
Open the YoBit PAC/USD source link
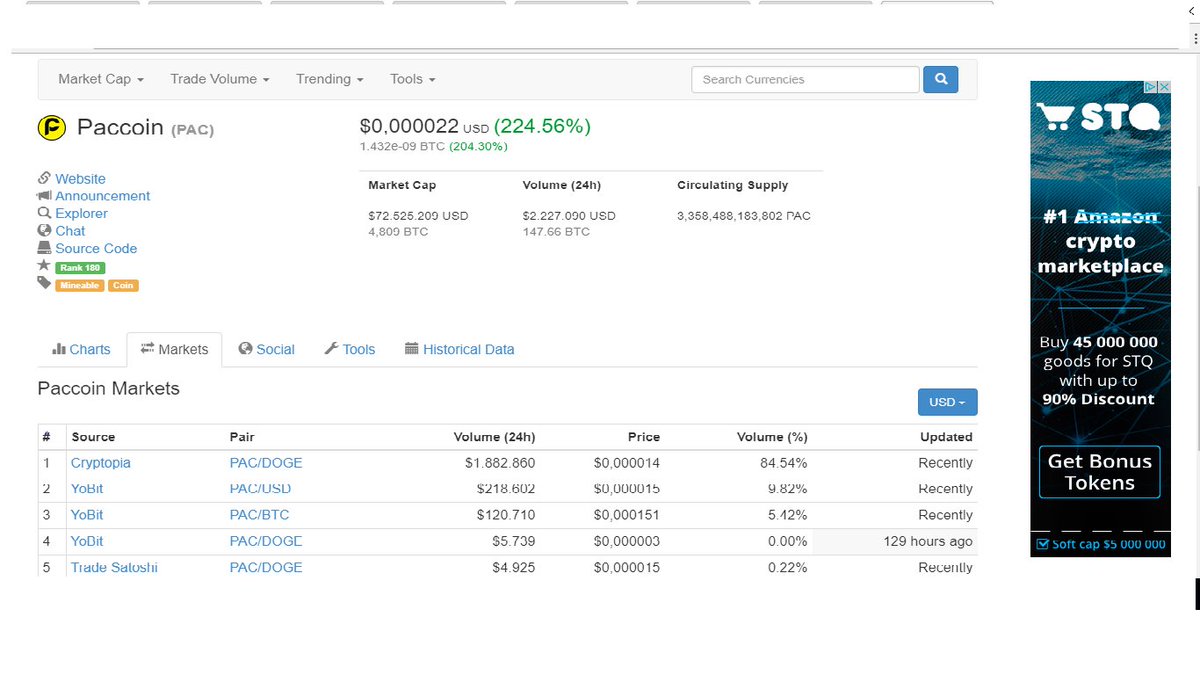coord(87,489)
